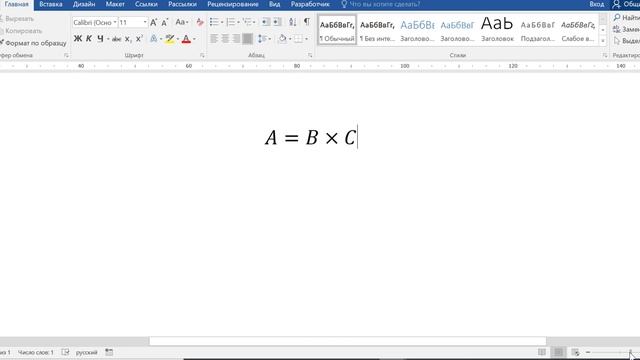Apply red font color

pos(186,39)
